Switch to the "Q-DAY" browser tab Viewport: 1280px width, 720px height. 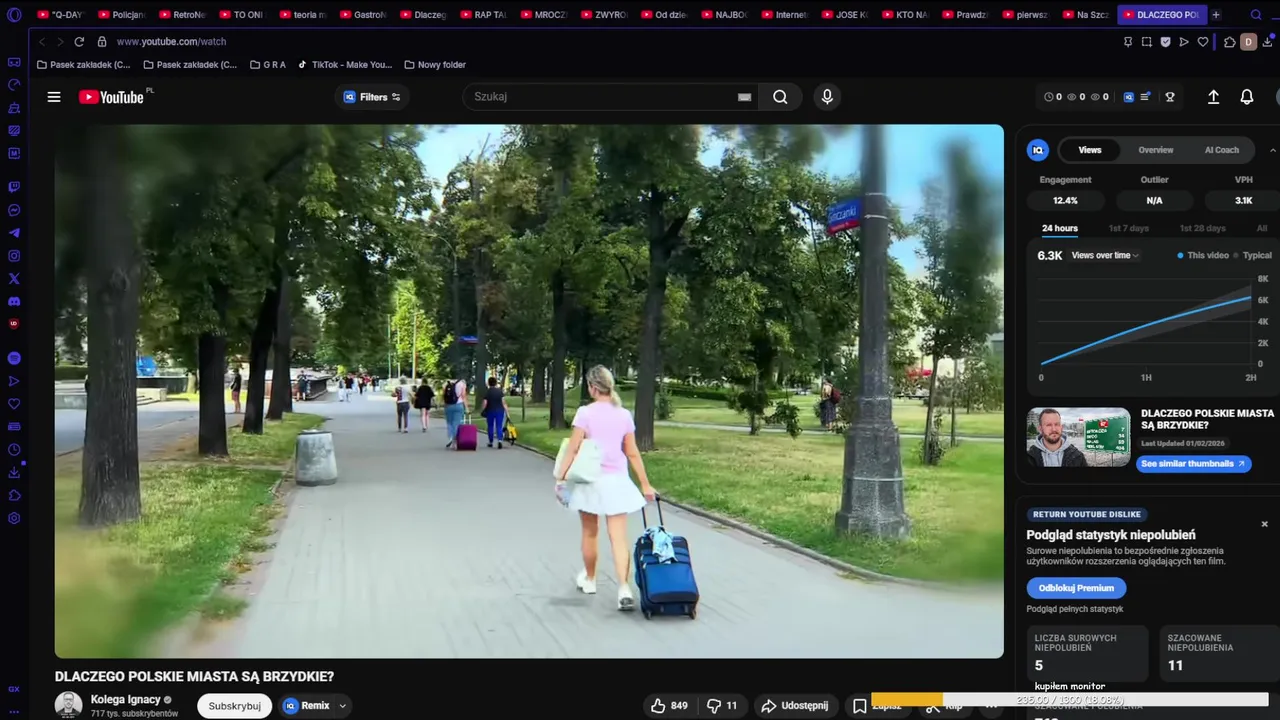coord(62,15)
